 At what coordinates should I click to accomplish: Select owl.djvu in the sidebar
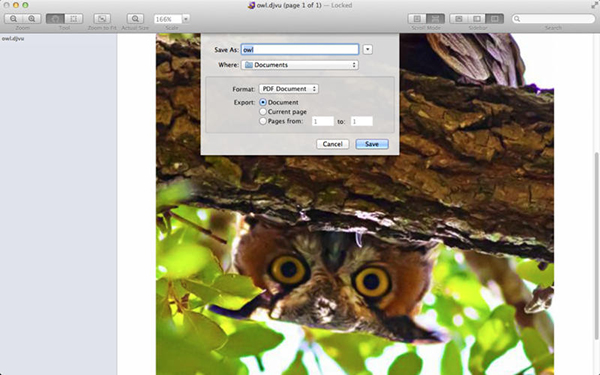13,39
